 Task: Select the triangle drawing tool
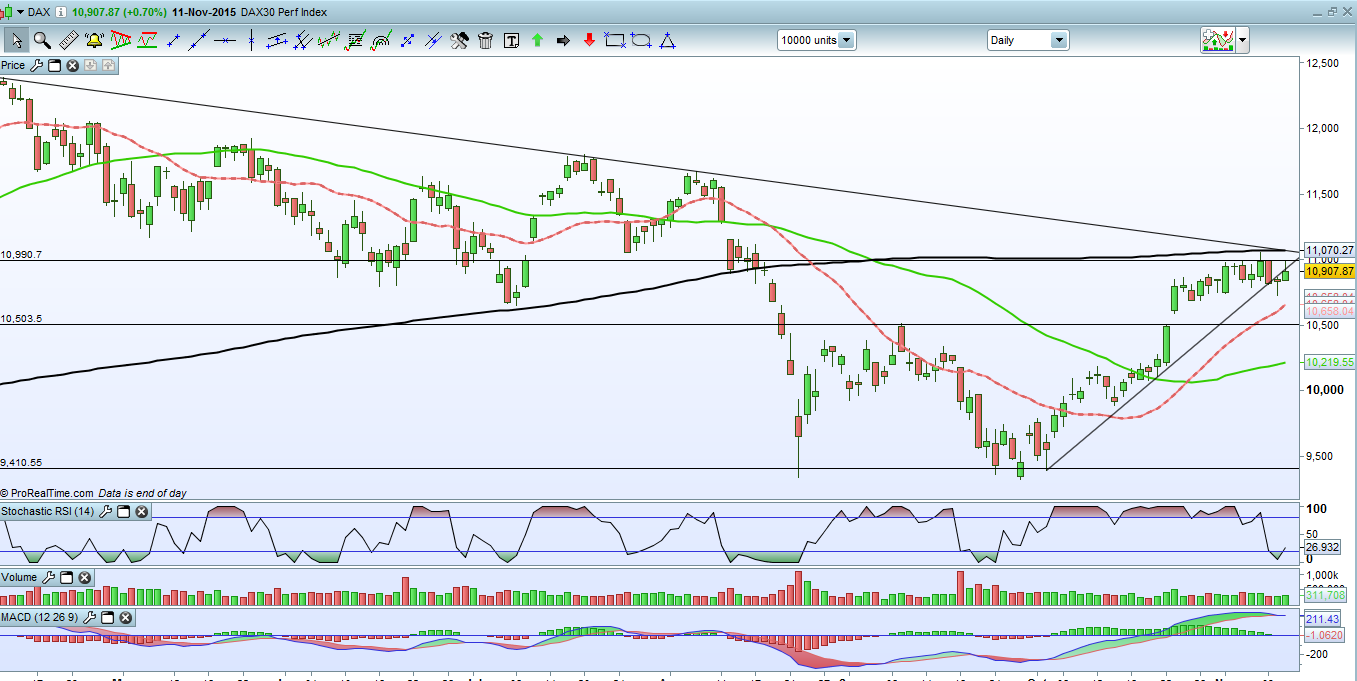pyautogui.click(x=667, y=40)
